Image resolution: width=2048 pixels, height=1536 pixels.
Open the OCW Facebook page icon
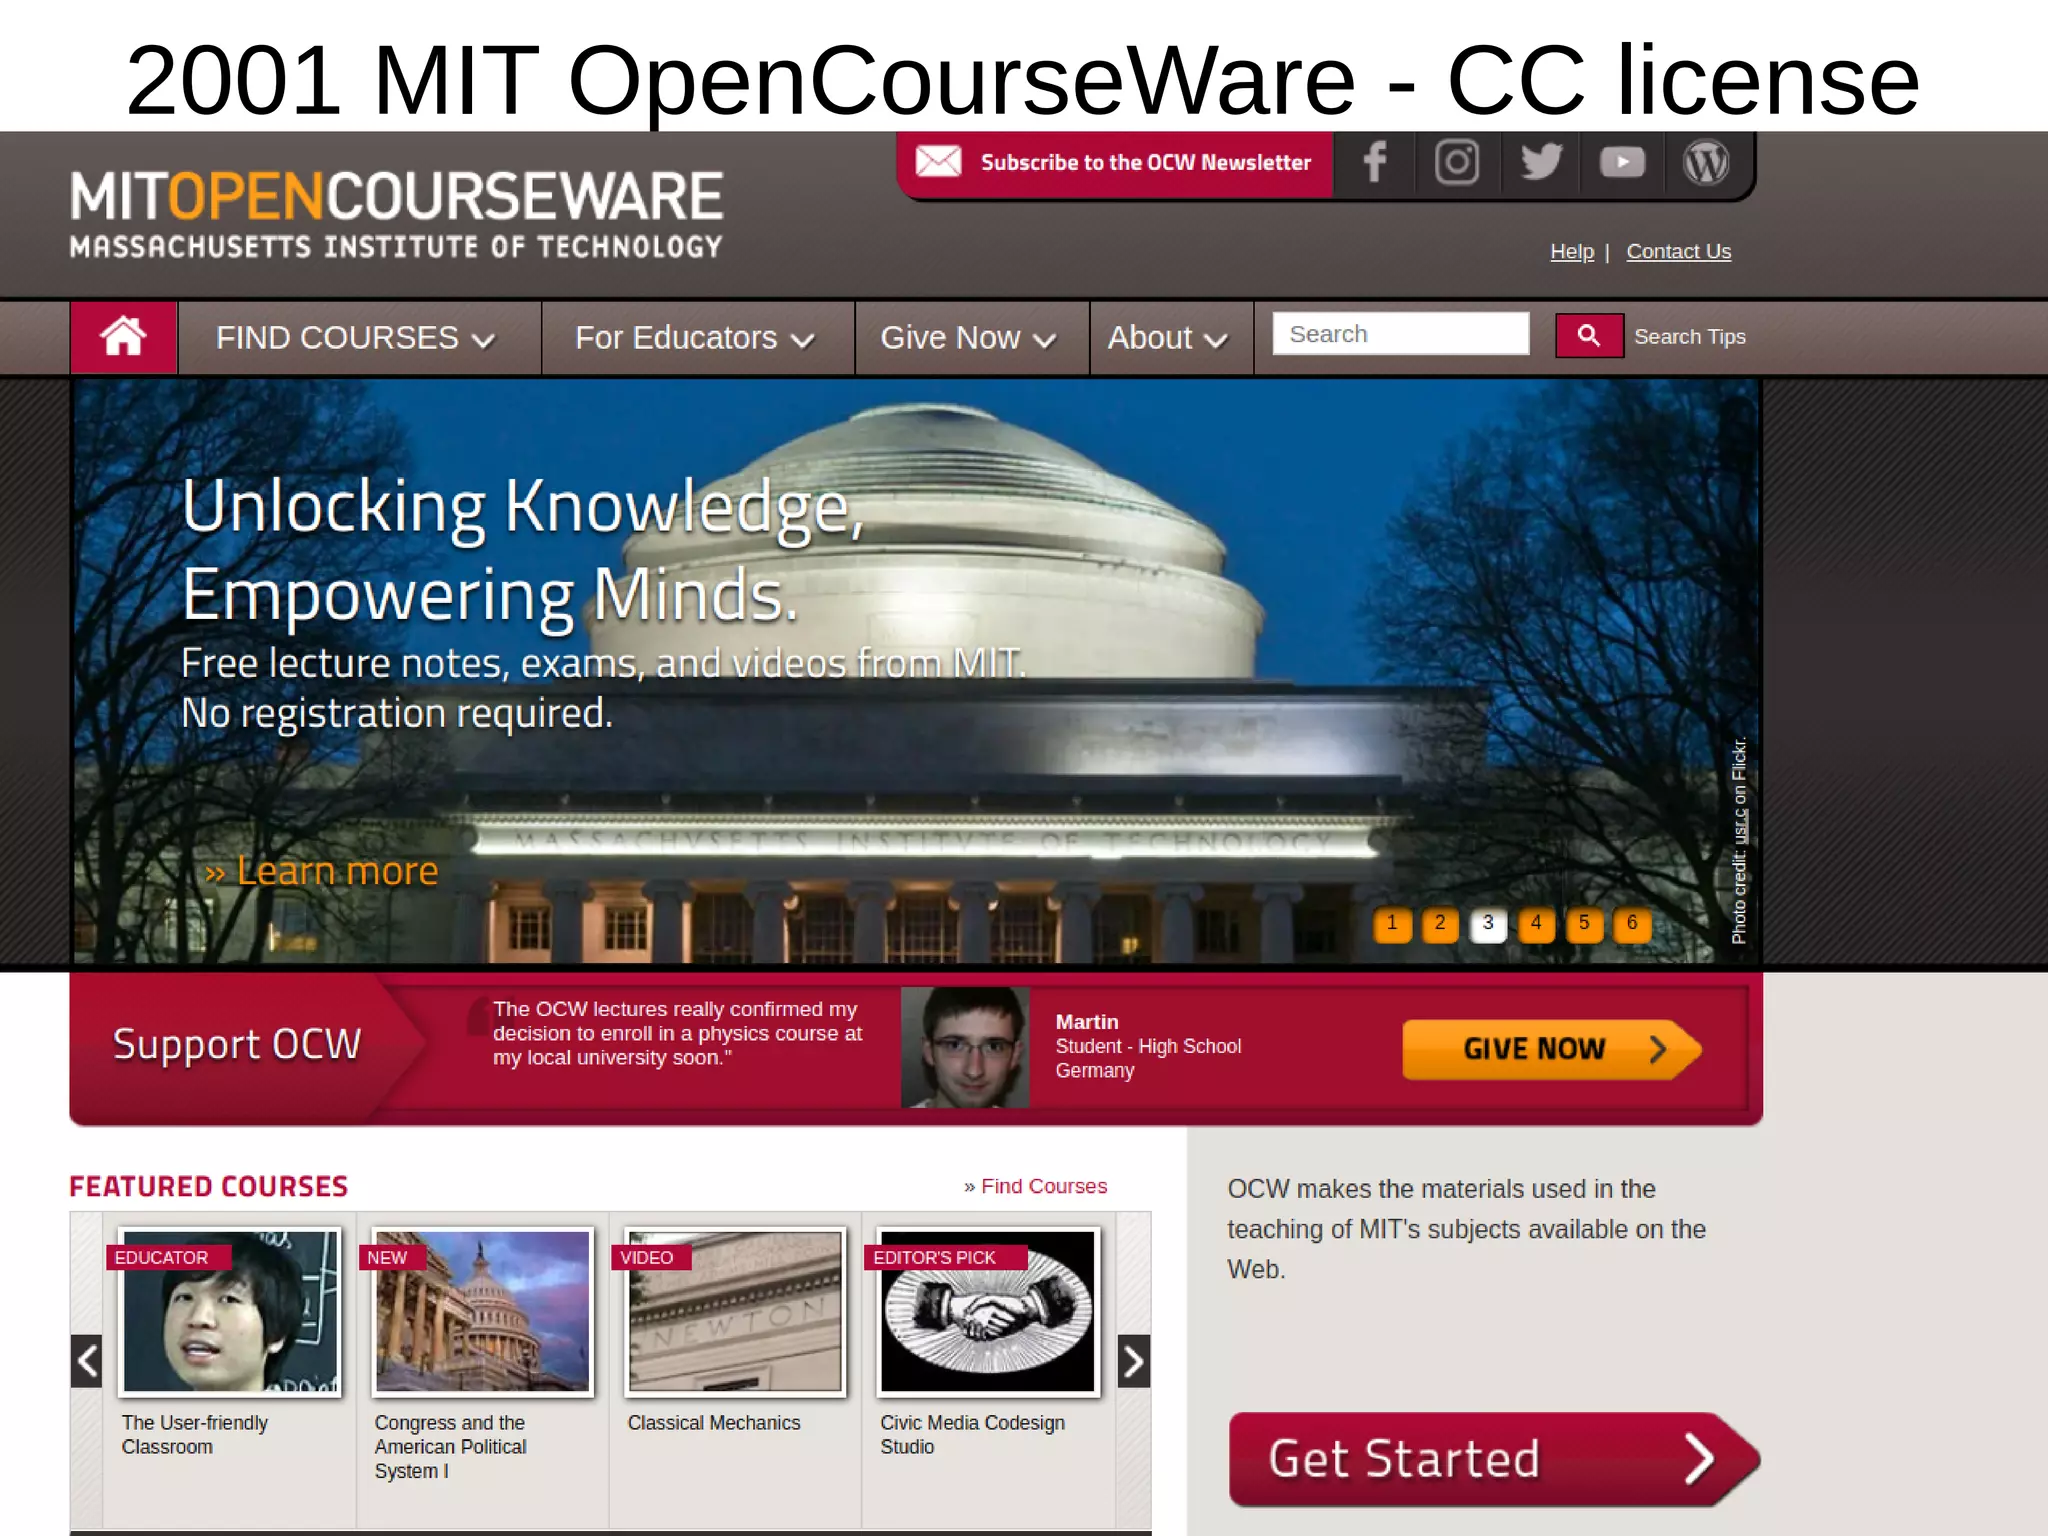click(x=1375, y=162)
